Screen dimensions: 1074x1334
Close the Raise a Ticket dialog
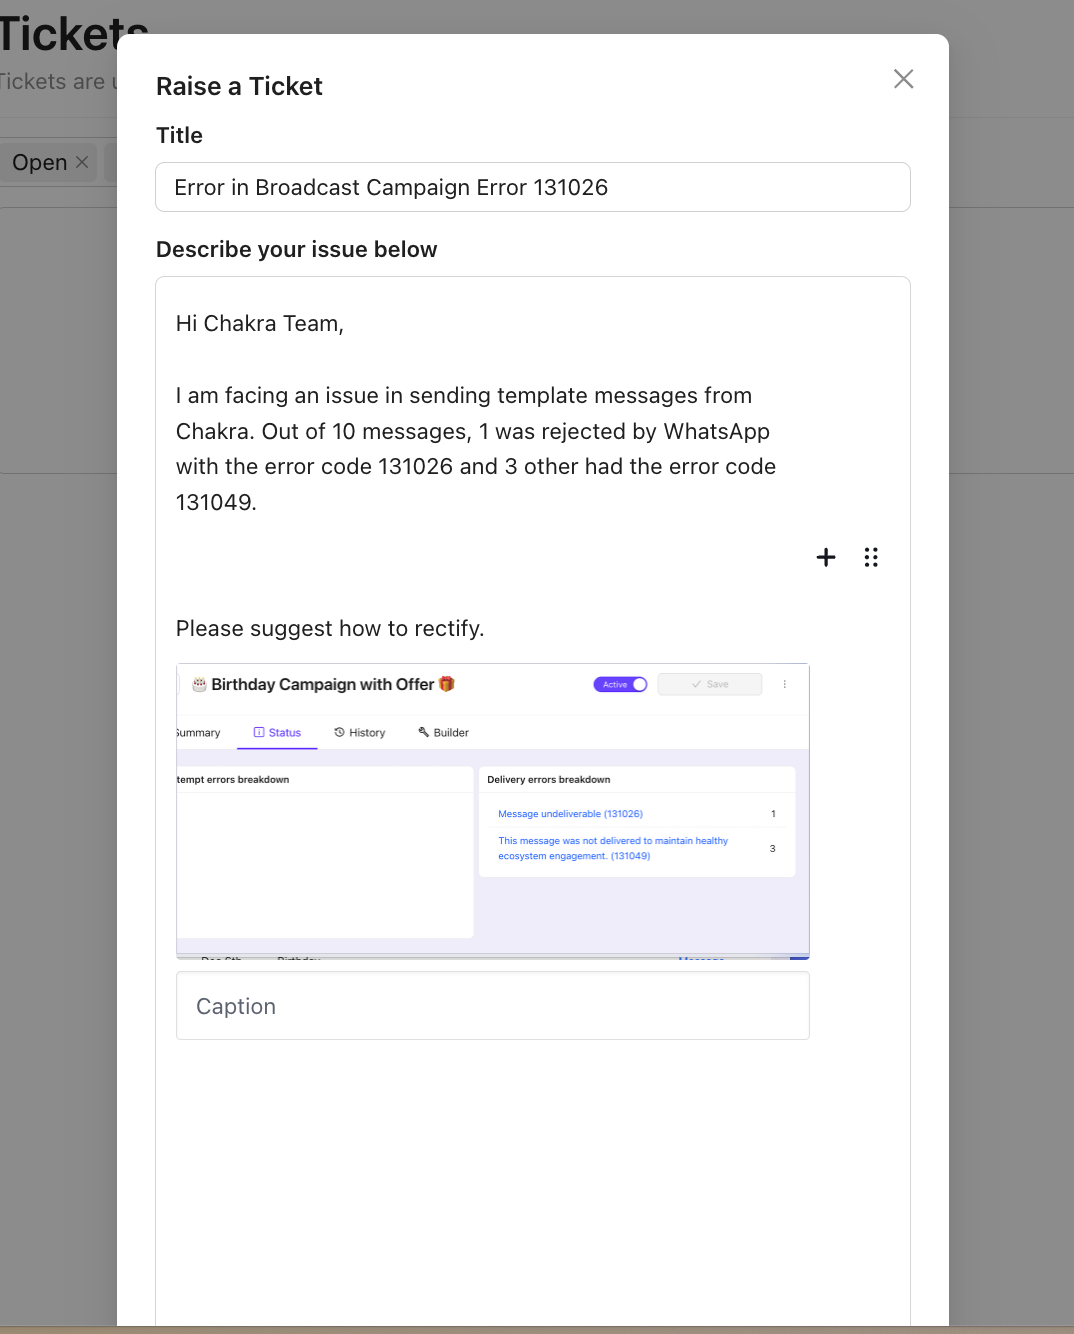[x=903, y=79]
